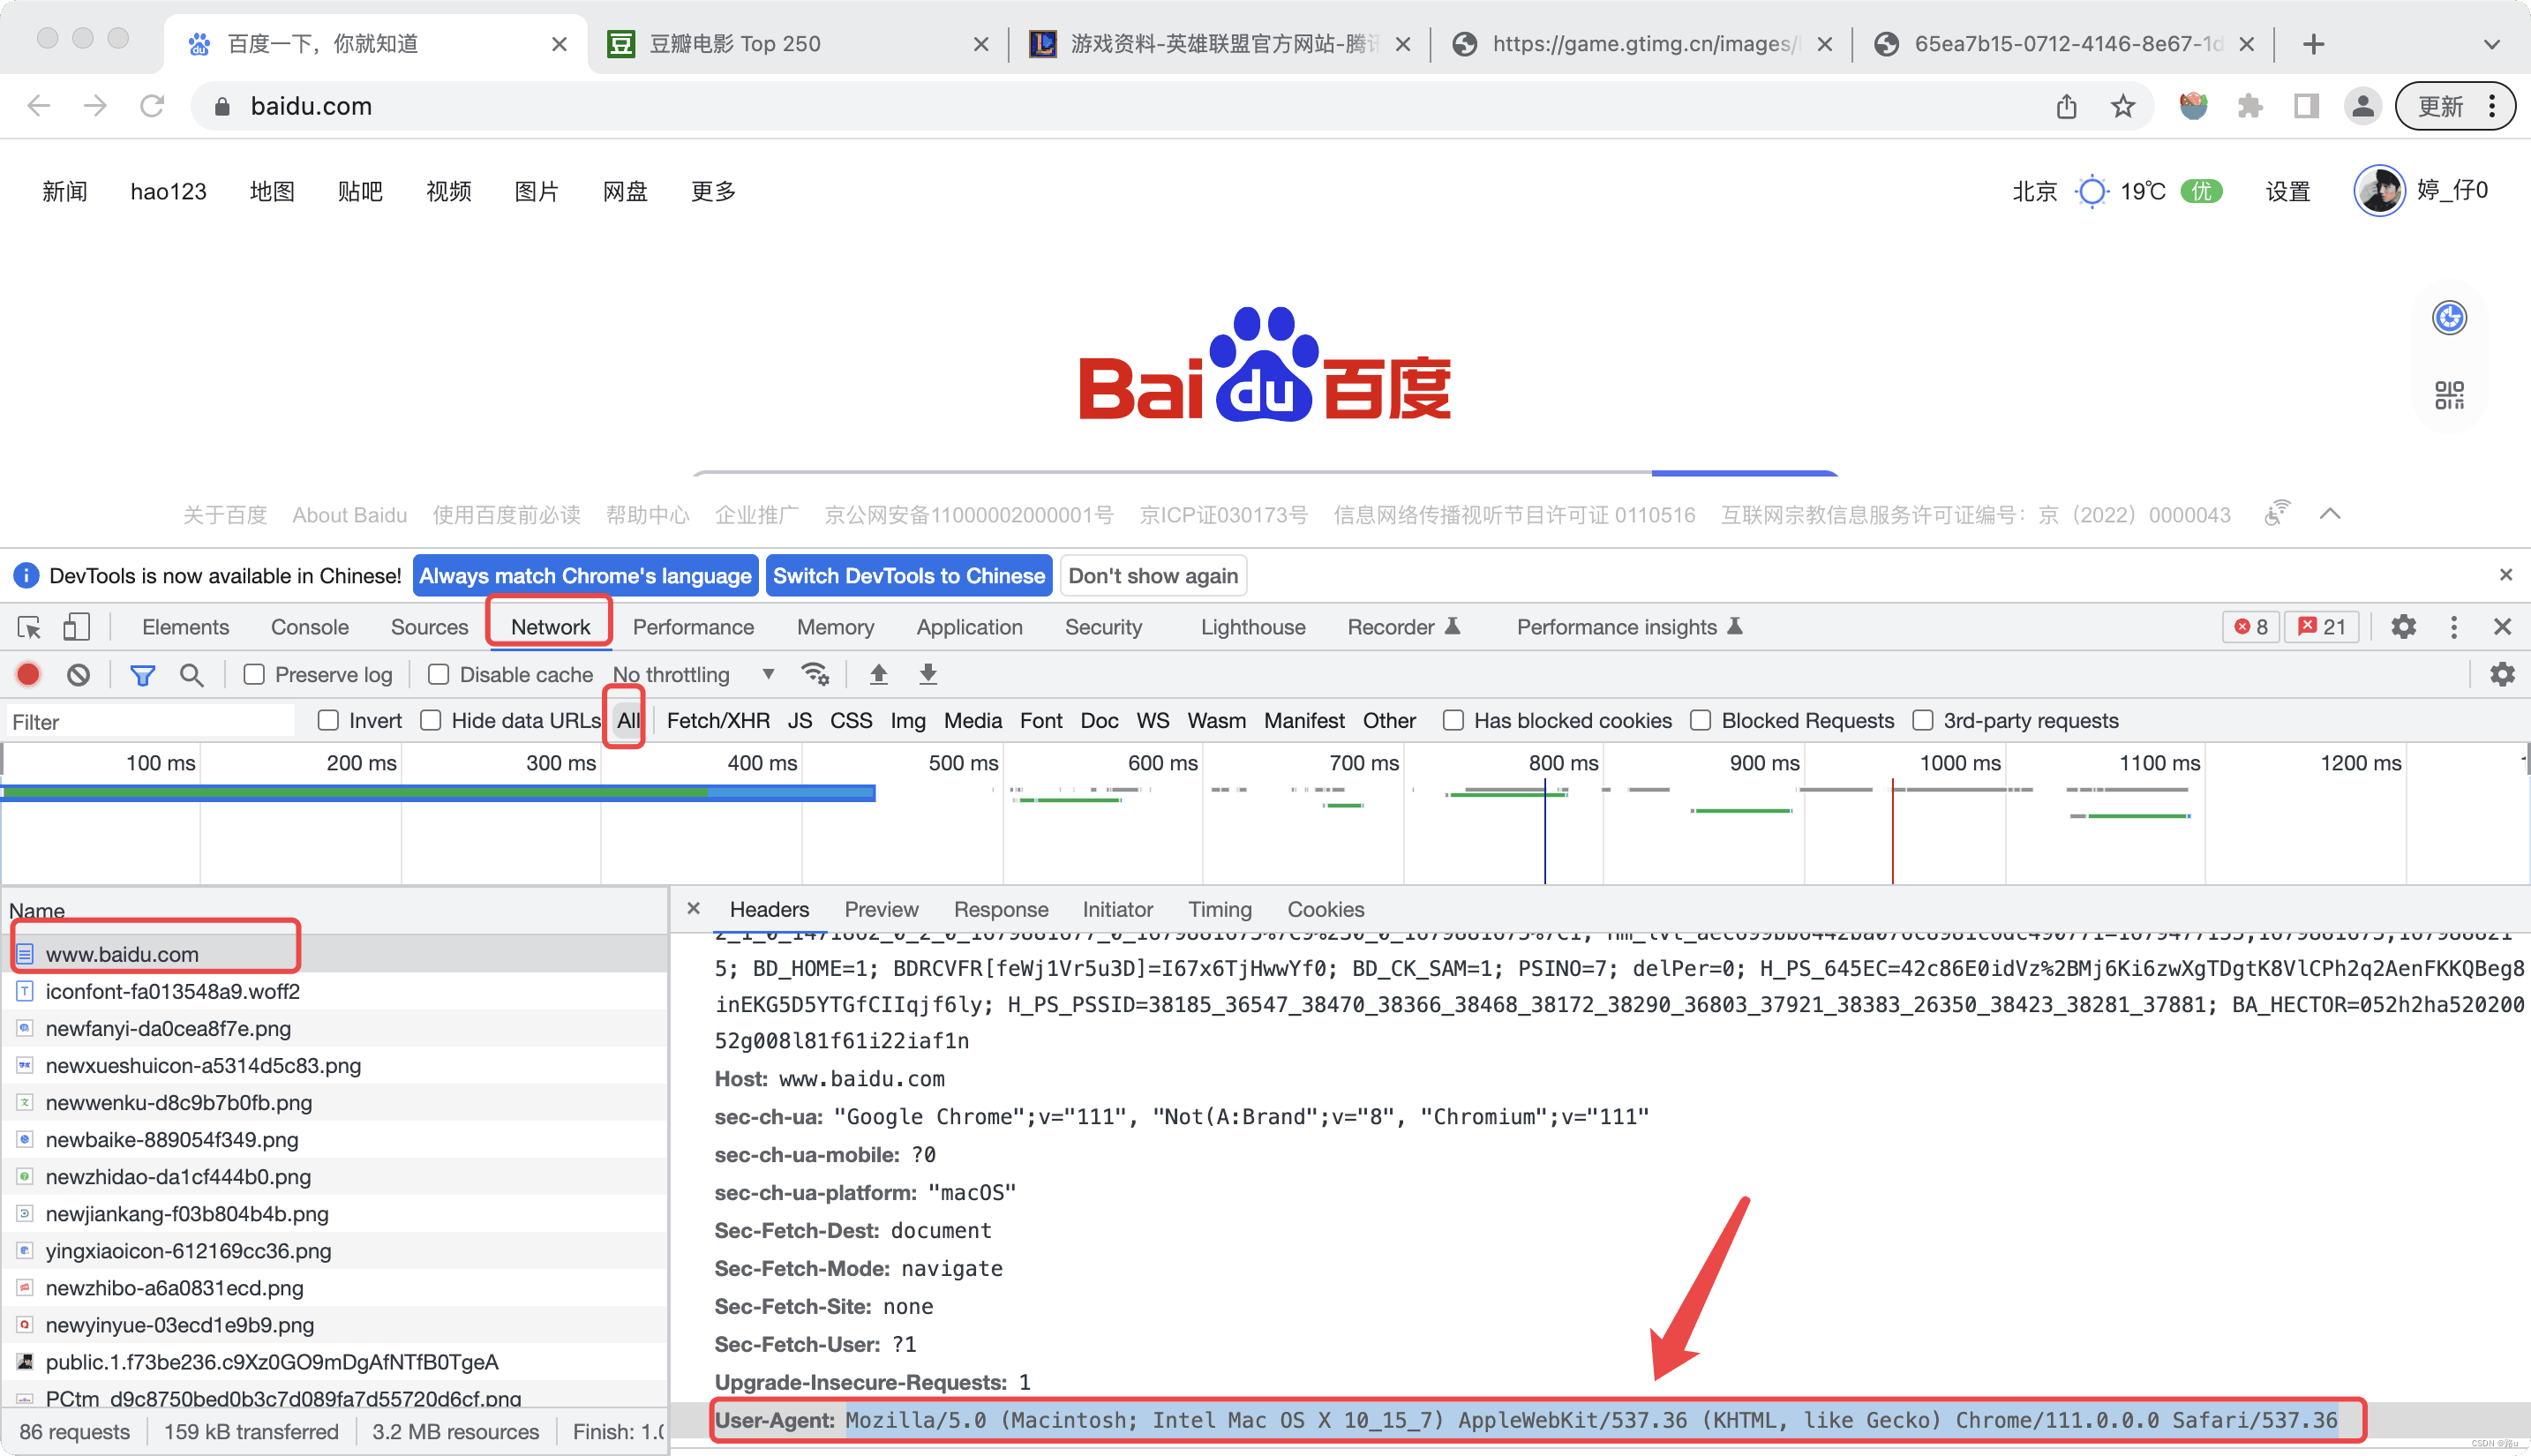The height and width of the screenshot is (1456, 2531).
Task: Open the DevTools settings gear
Action: pos(2403,627)
